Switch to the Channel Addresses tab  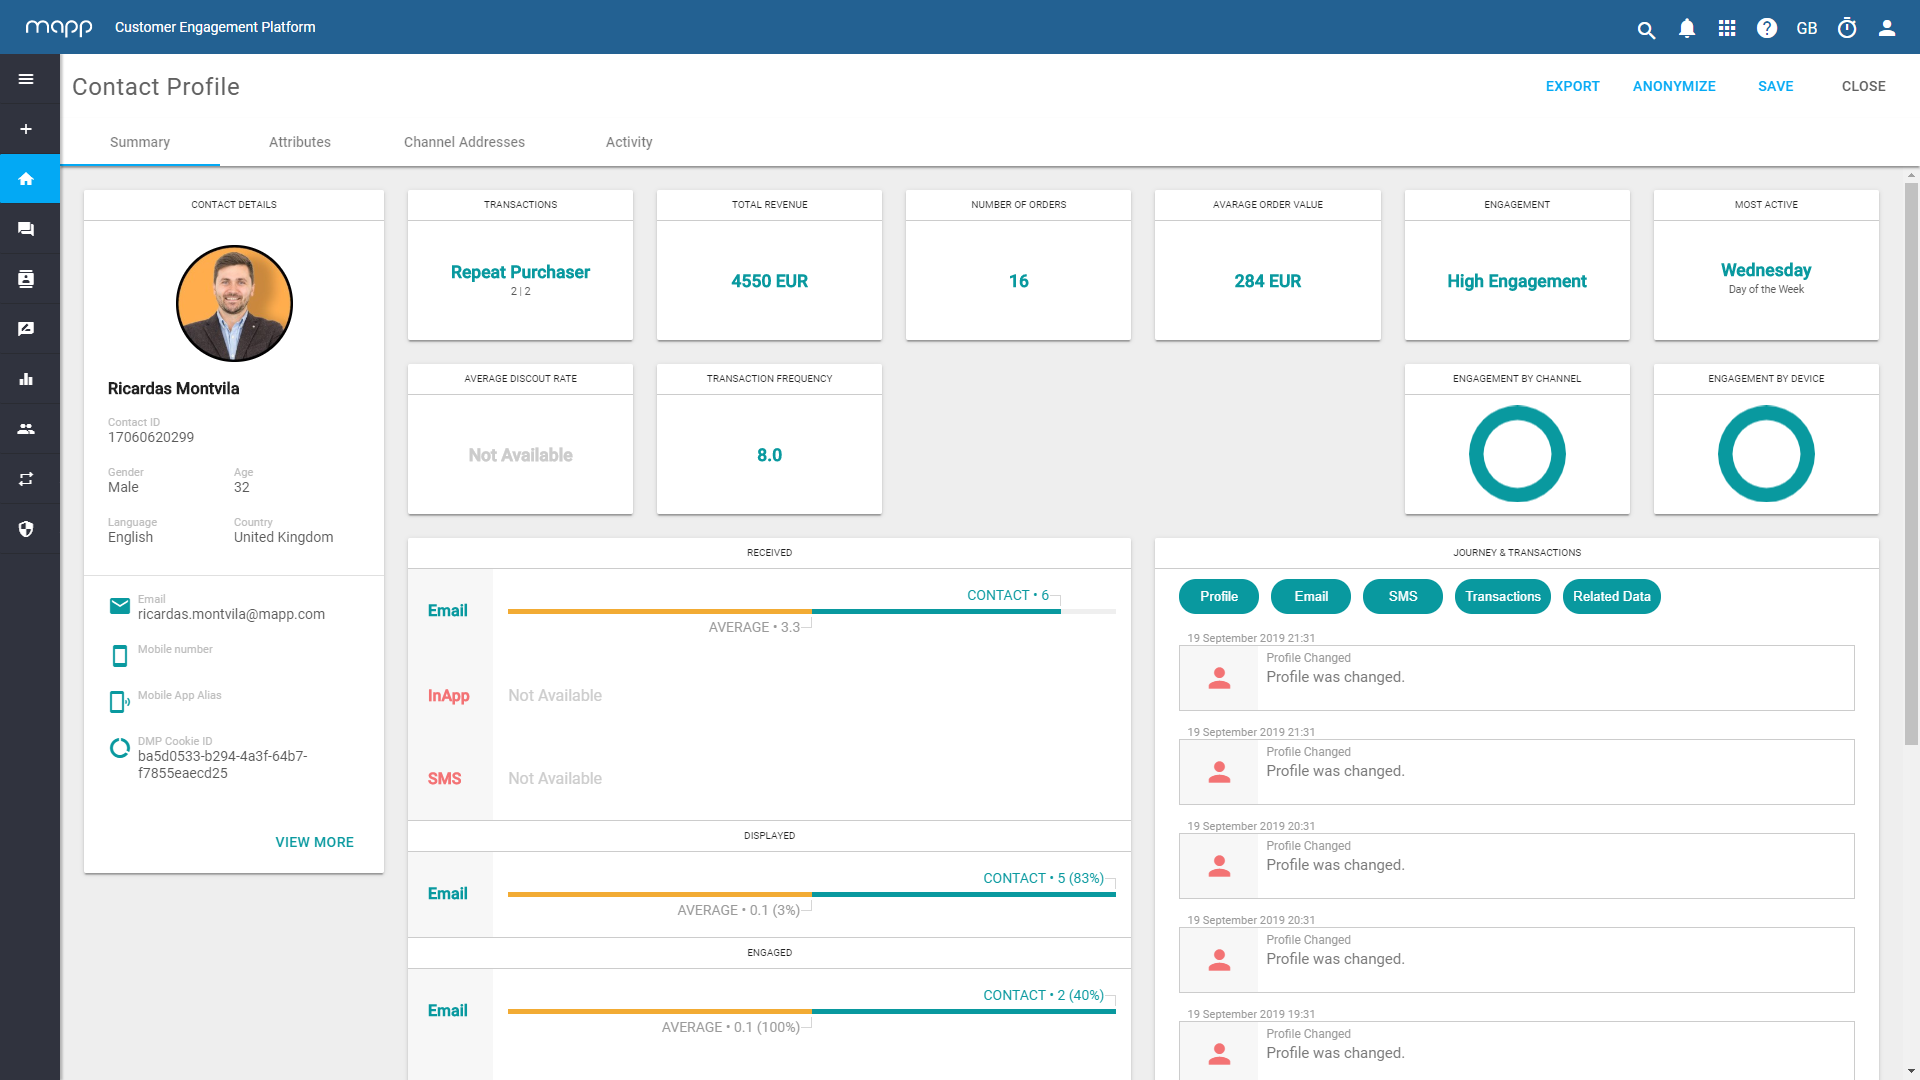(x=464, y=142)
